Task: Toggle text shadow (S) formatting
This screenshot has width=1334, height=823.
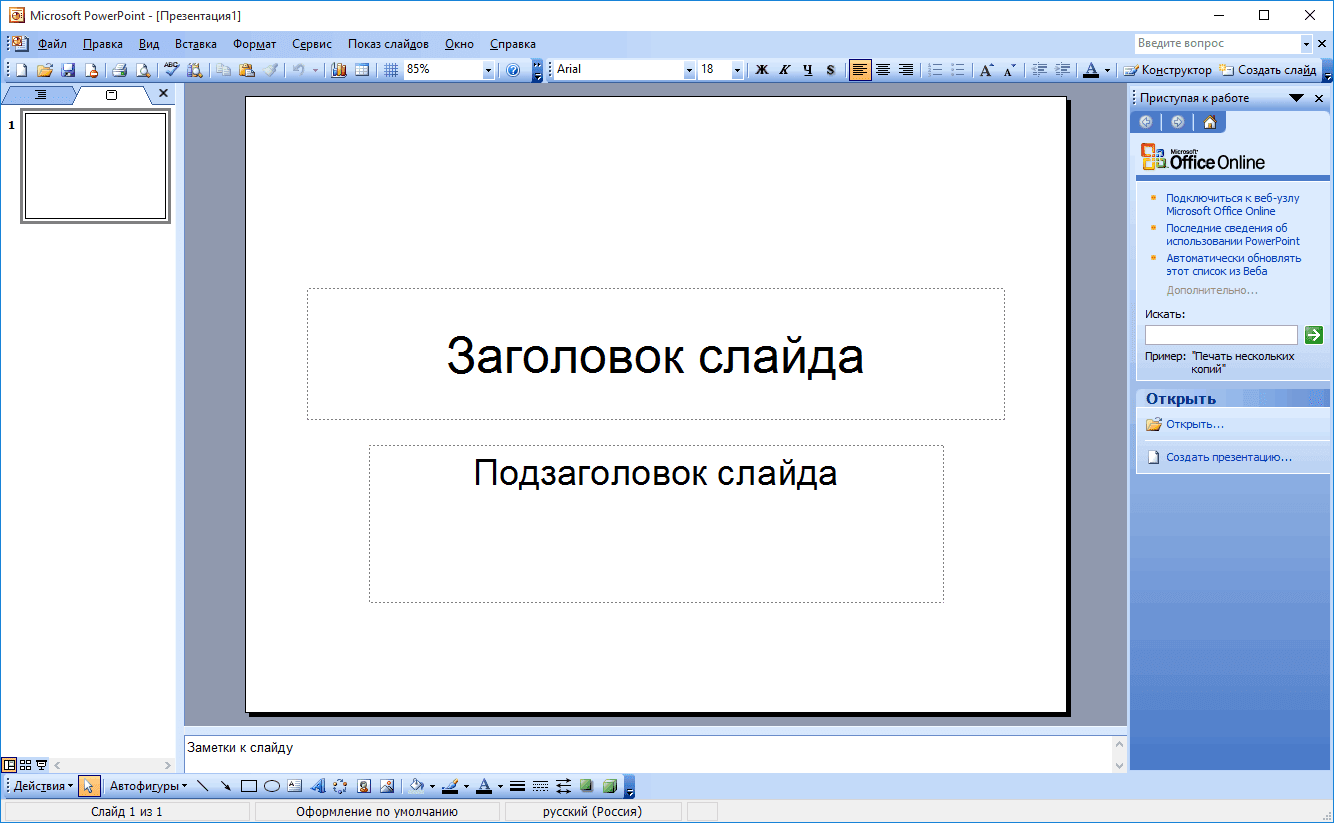Action: 830,70
